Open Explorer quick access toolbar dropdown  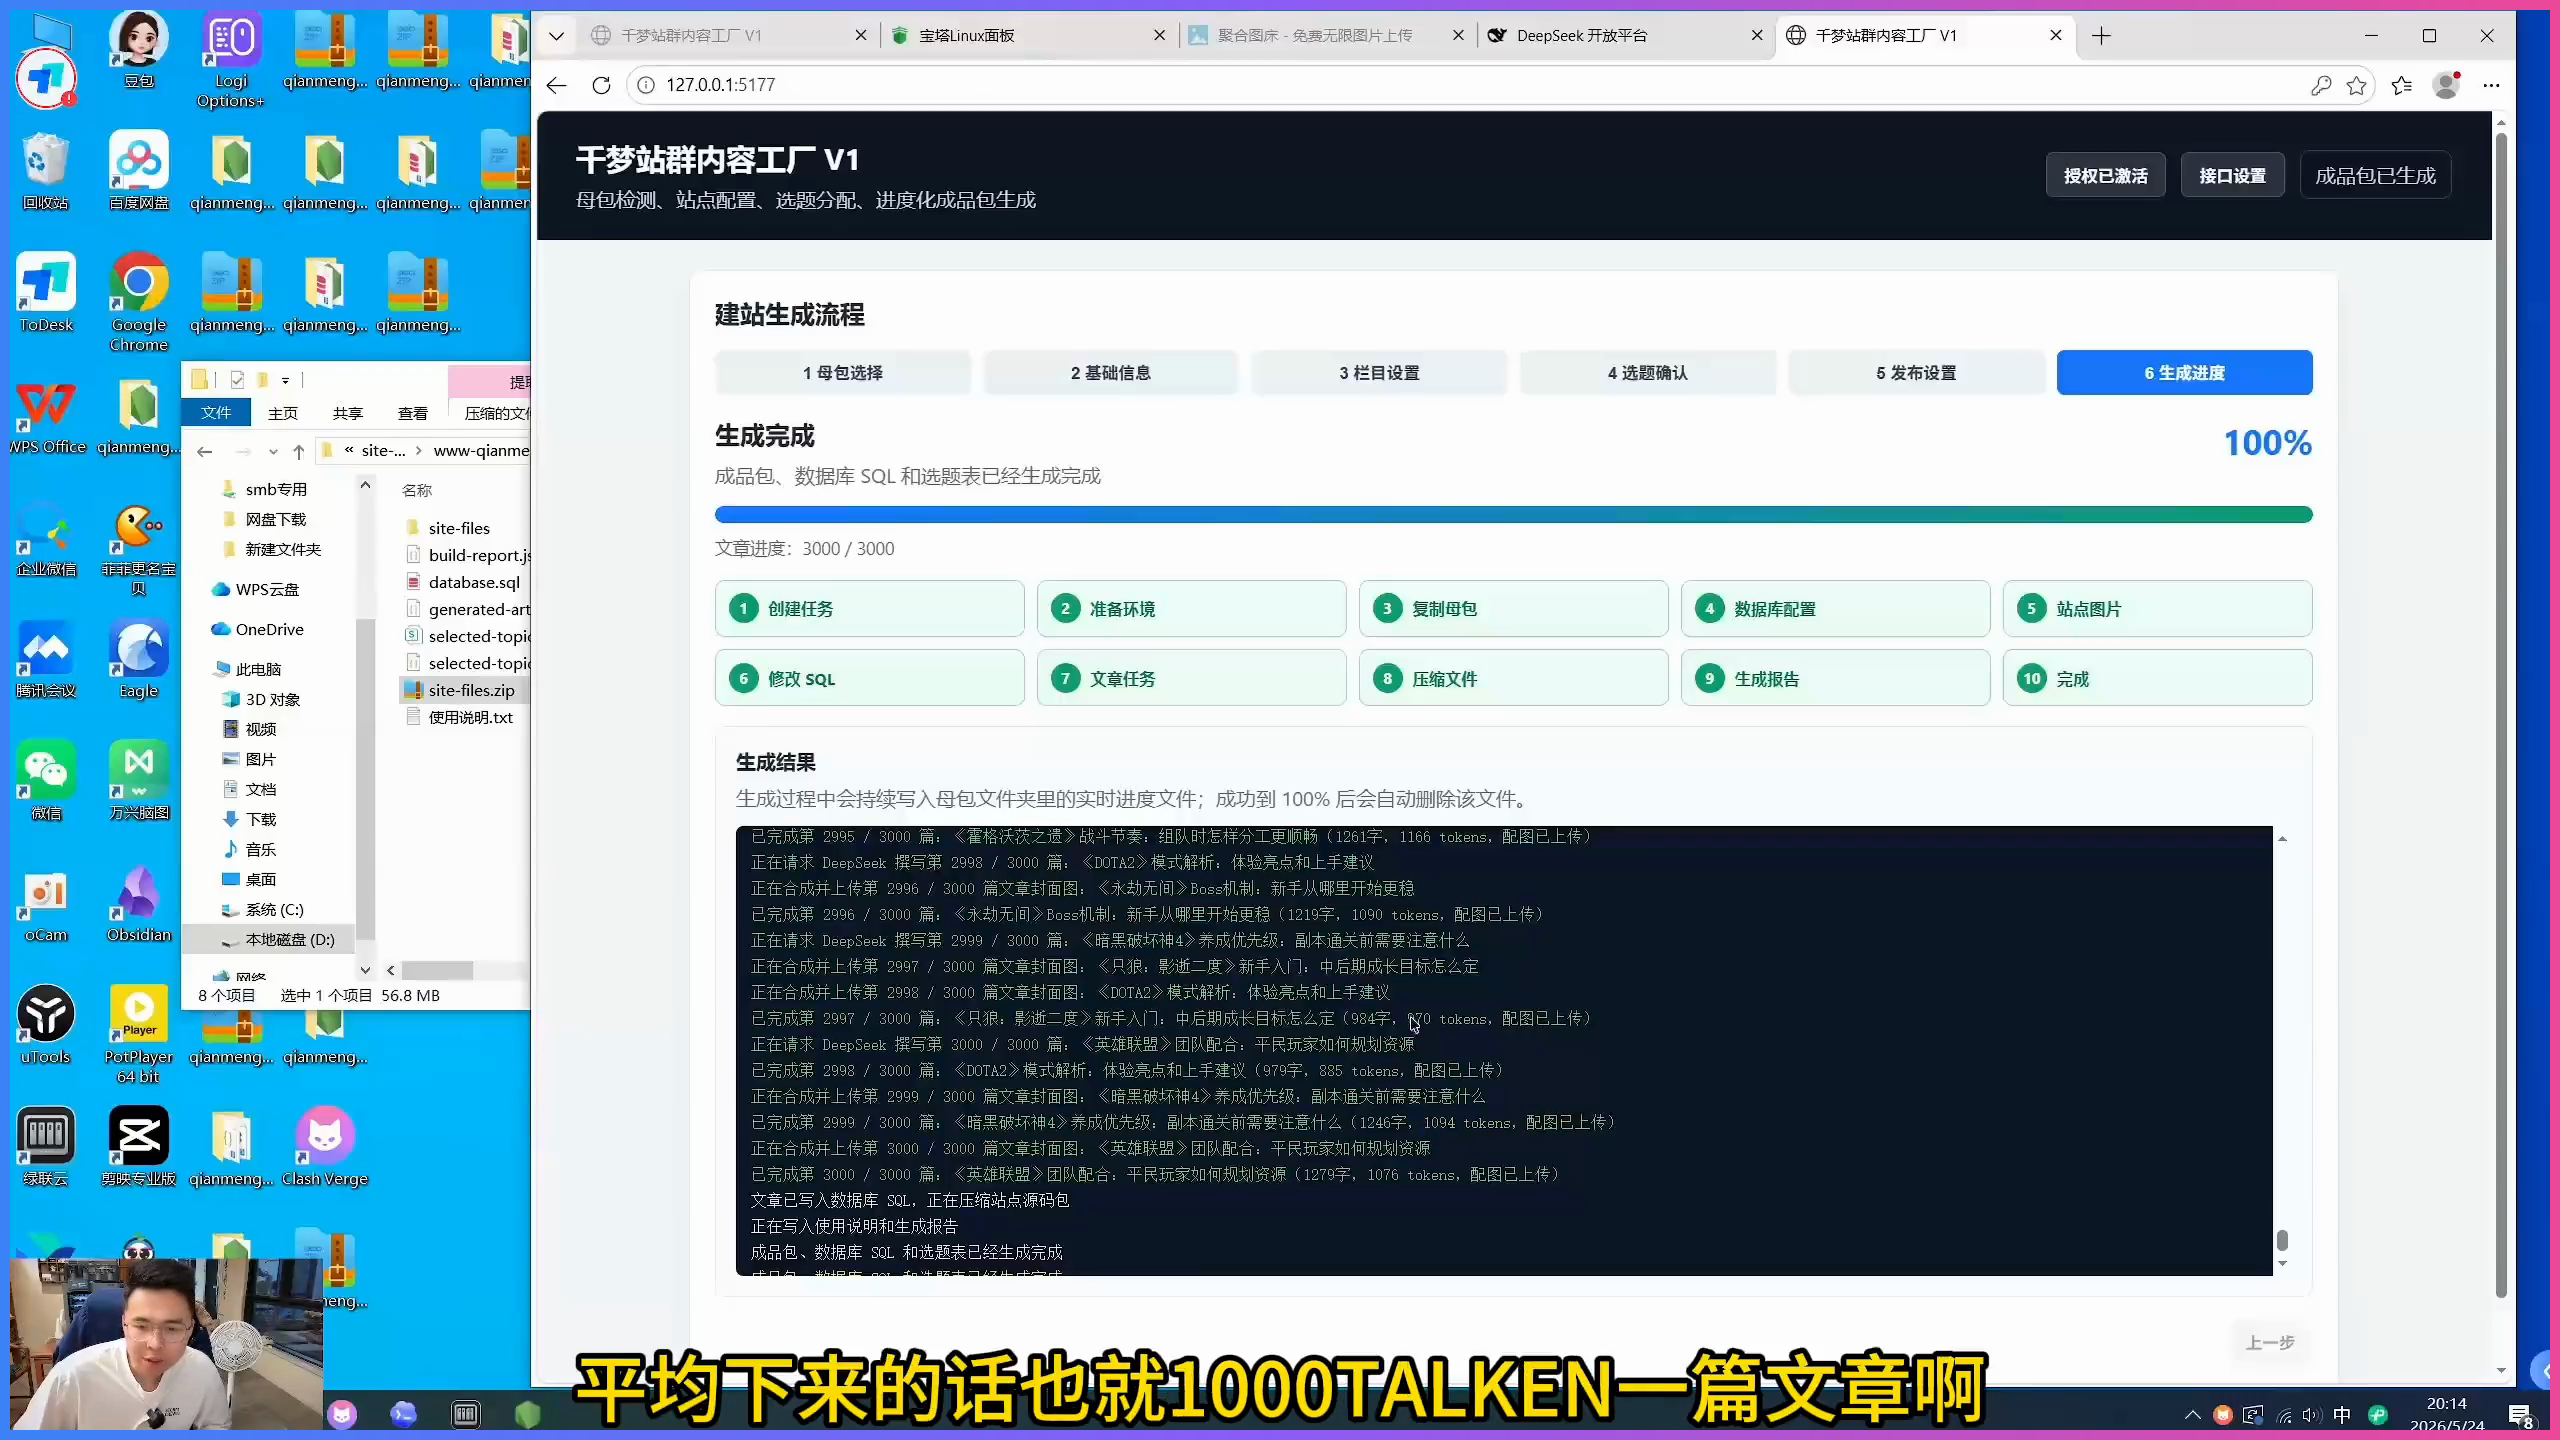pos(285,380)
